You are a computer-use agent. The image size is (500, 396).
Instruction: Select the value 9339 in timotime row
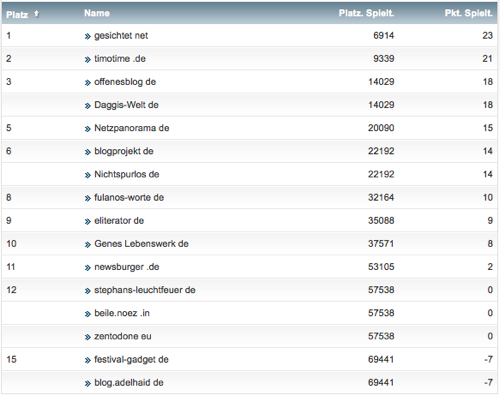(384, 59)
